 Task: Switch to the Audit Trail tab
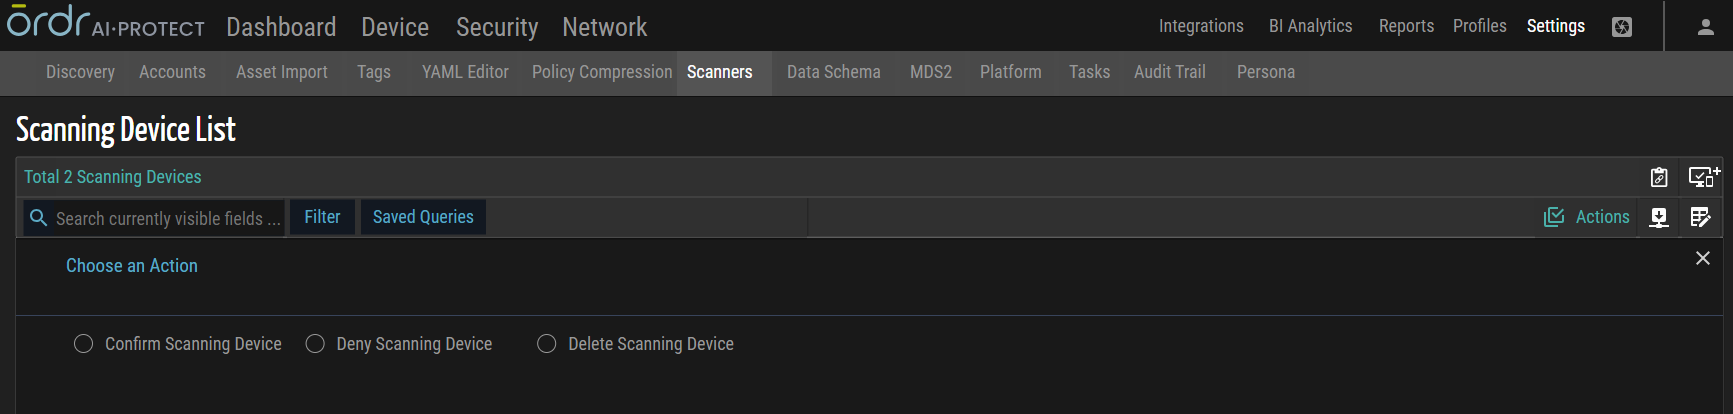coord(1169,72)
